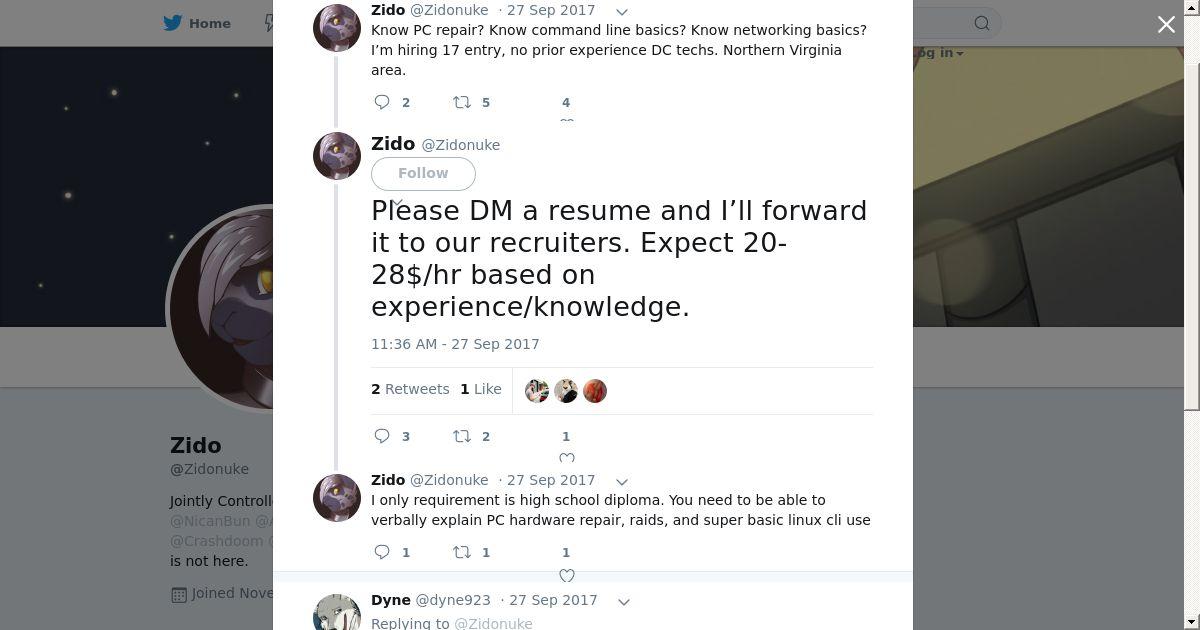1200x630 pixels.
Task: Reply to the 'high school diploma' tweet
Action: pos(382,552)
